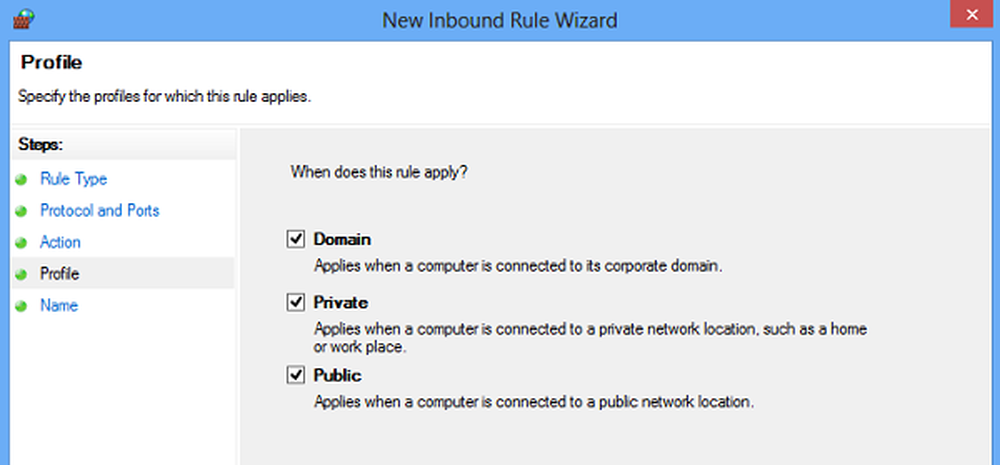Disable the Public profile checkbox

click(295, 376)
